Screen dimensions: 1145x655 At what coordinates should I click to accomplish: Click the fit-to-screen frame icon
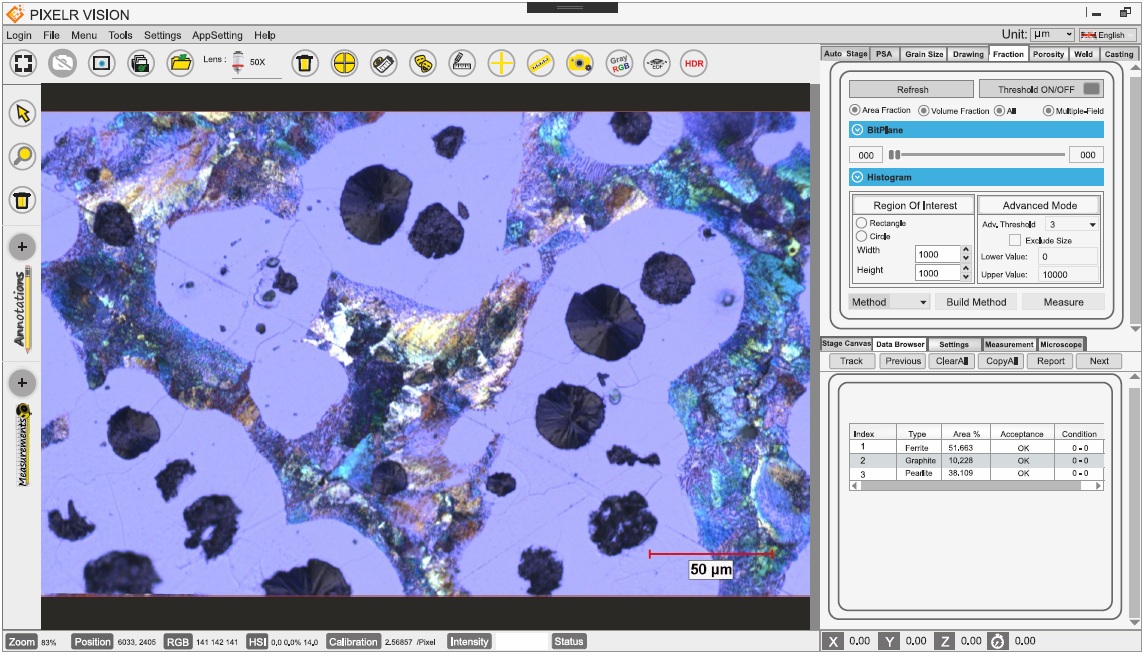point(23,63)
